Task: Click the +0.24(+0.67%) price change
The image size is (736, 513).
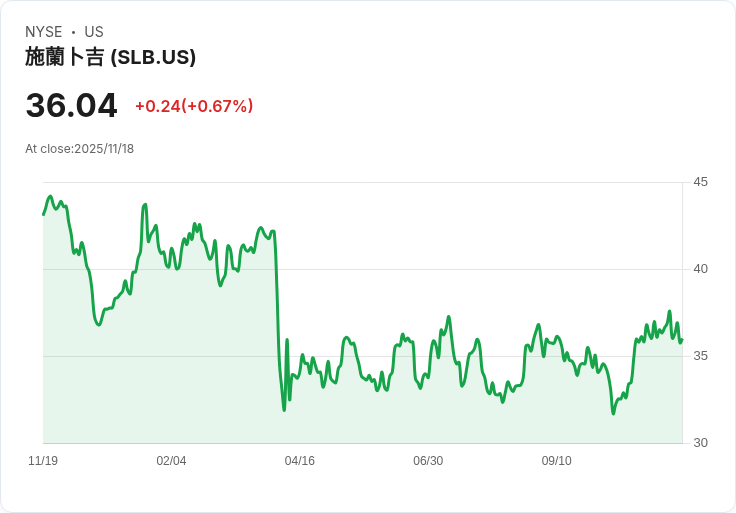Action: click(194, 106)
